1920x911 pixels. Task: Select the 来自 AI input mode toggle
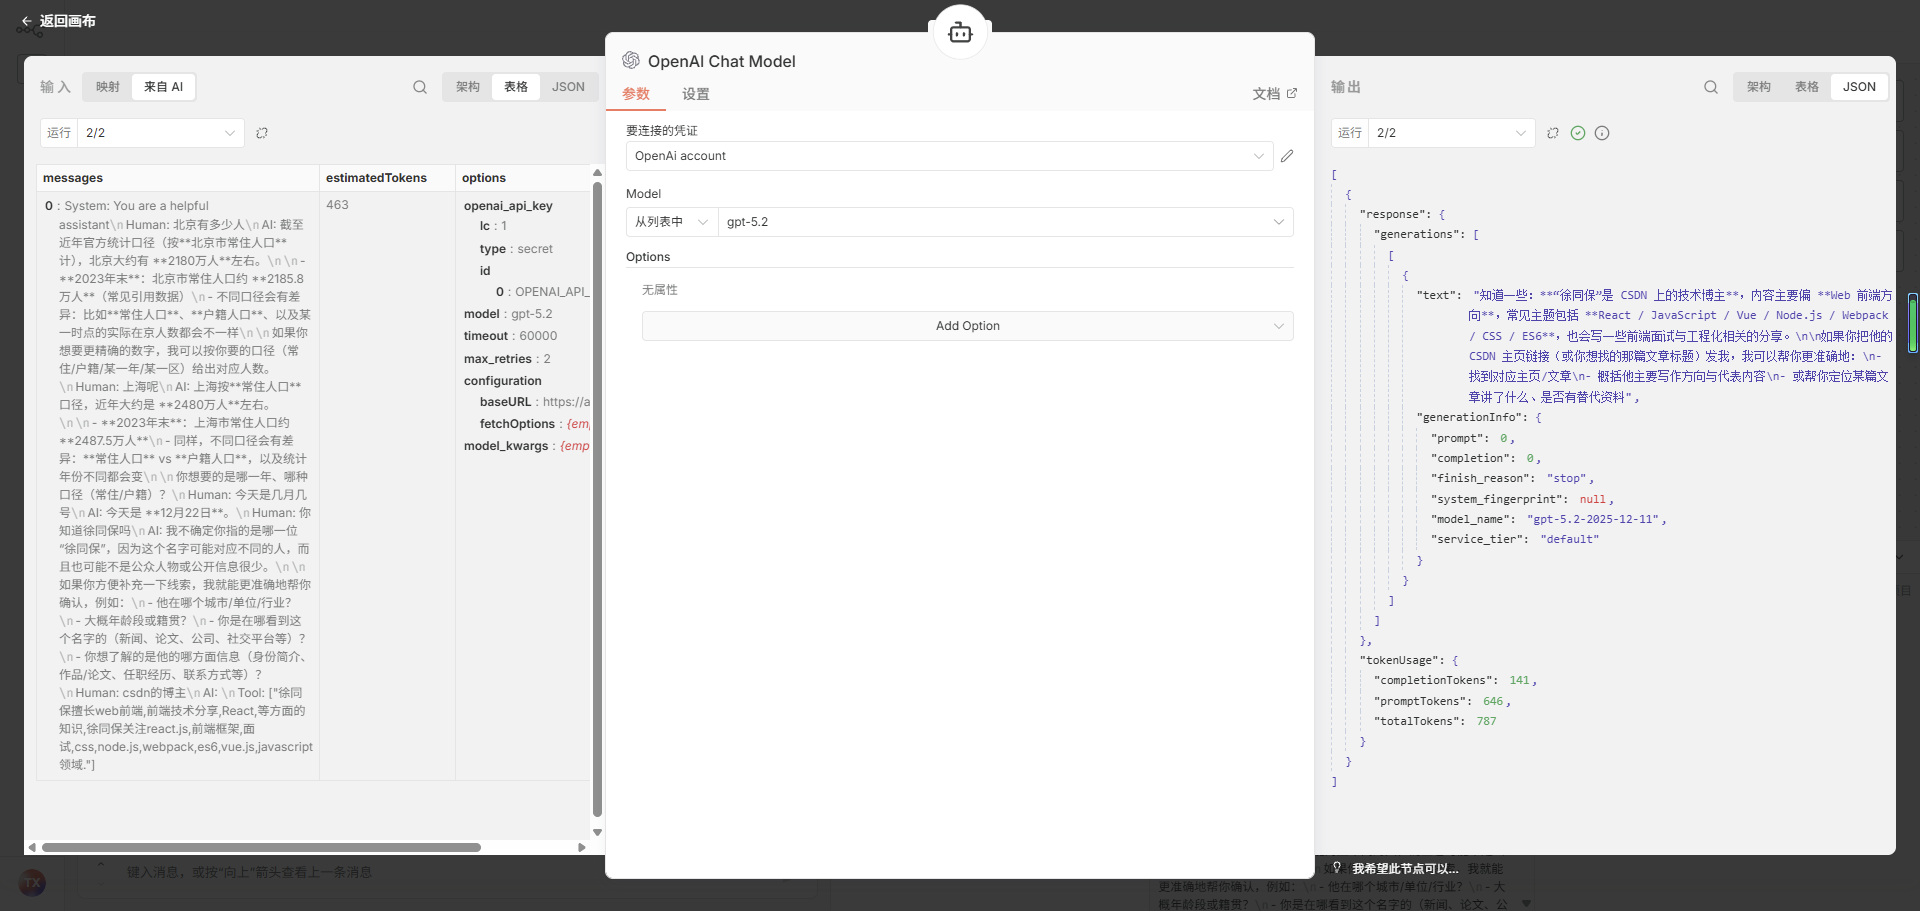click(x=163, y=87)
